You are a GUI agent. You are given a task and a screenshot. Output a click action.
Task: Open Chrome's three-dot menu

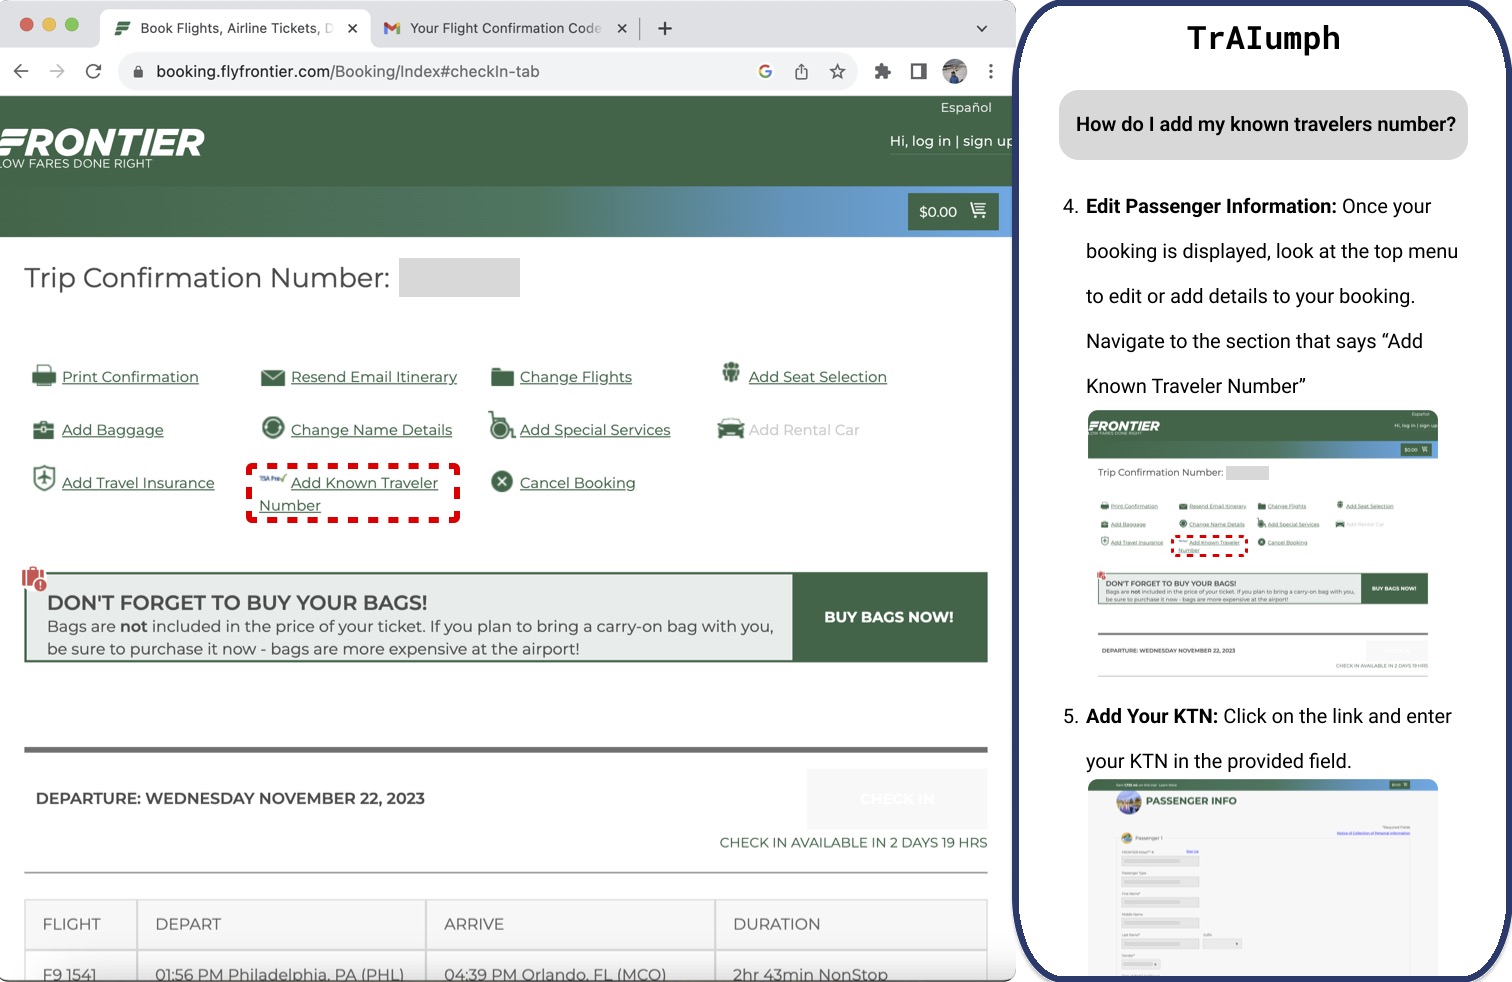990,71
